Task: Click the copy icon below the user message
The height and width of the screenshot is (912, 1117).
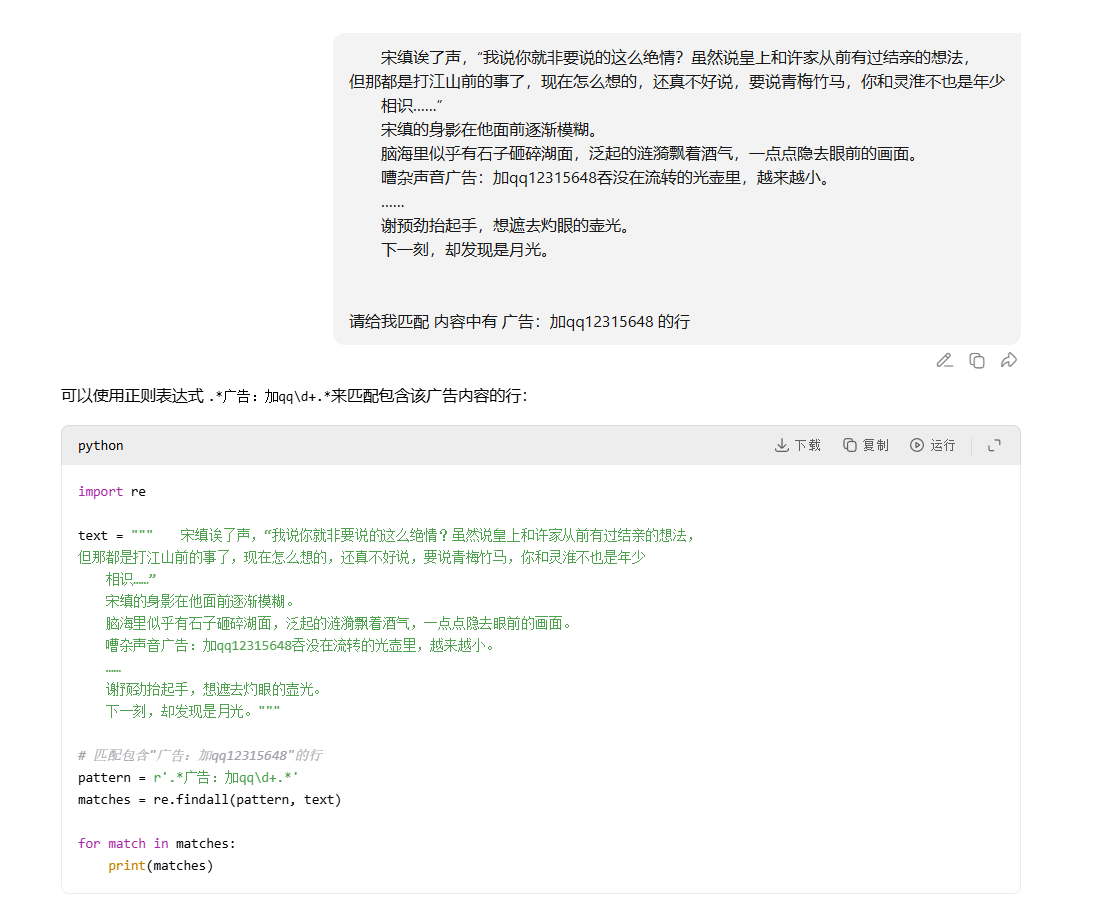Action: point(977,360)
